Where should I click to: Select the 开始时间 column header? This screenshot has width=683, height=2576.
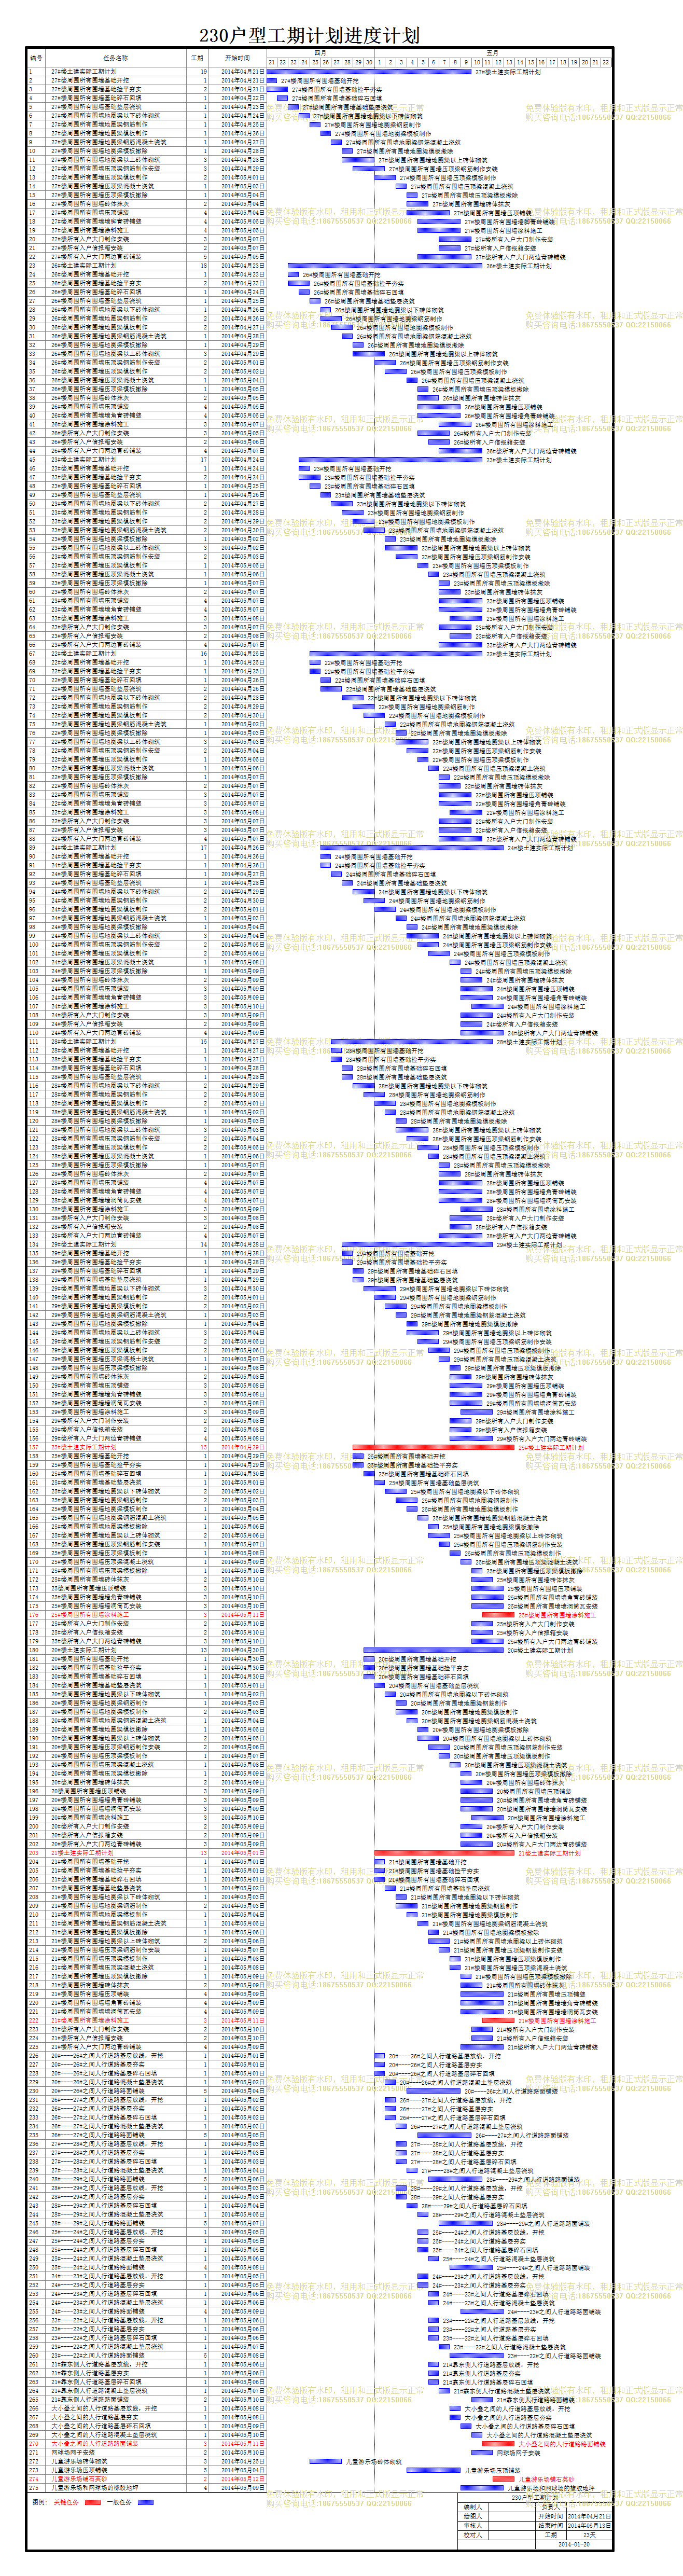click(237, 58)
